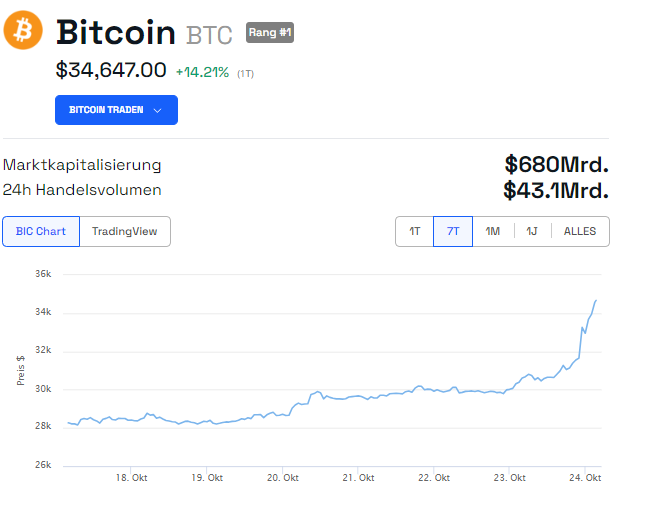Switch to the BIC Chart tab
This screenshot has width=670, height=508.
coord(41,231)
